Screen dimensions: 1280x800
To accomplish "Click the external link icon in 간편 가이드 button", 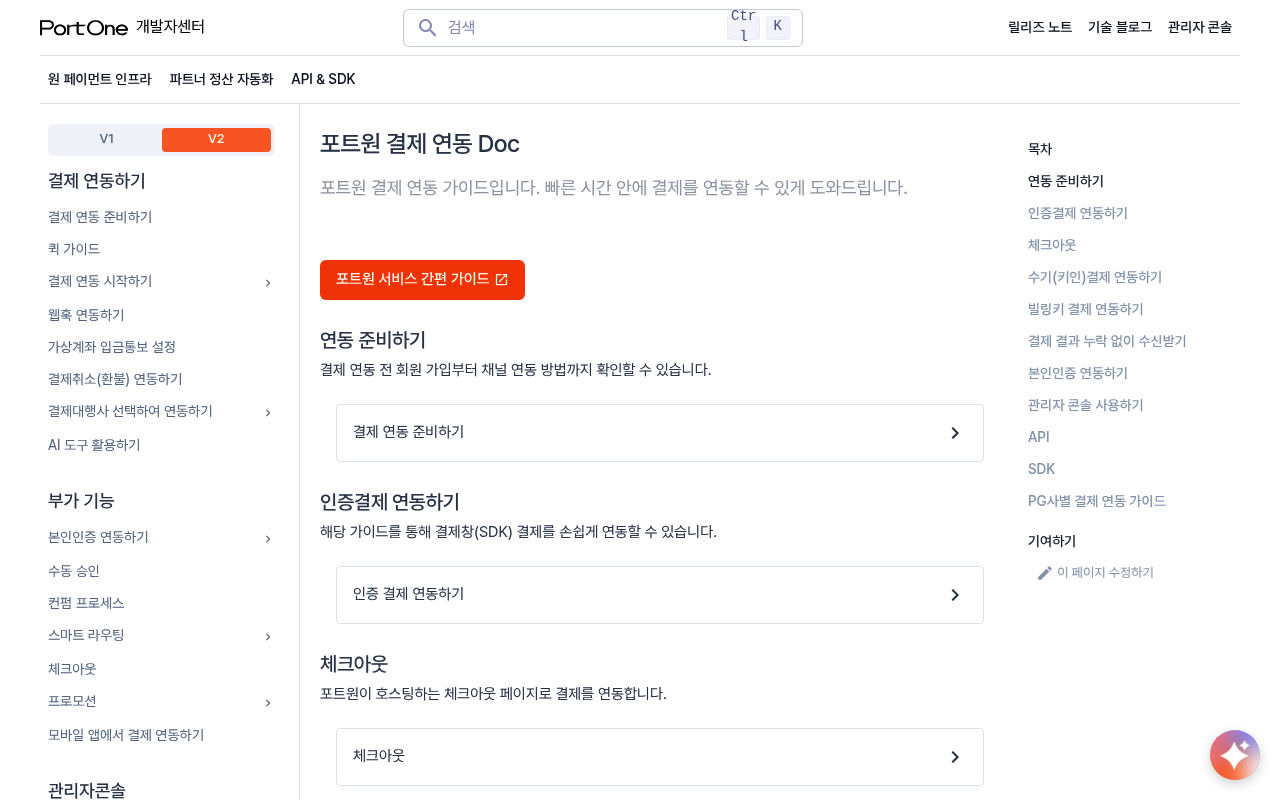I will [x=502, y=280].
